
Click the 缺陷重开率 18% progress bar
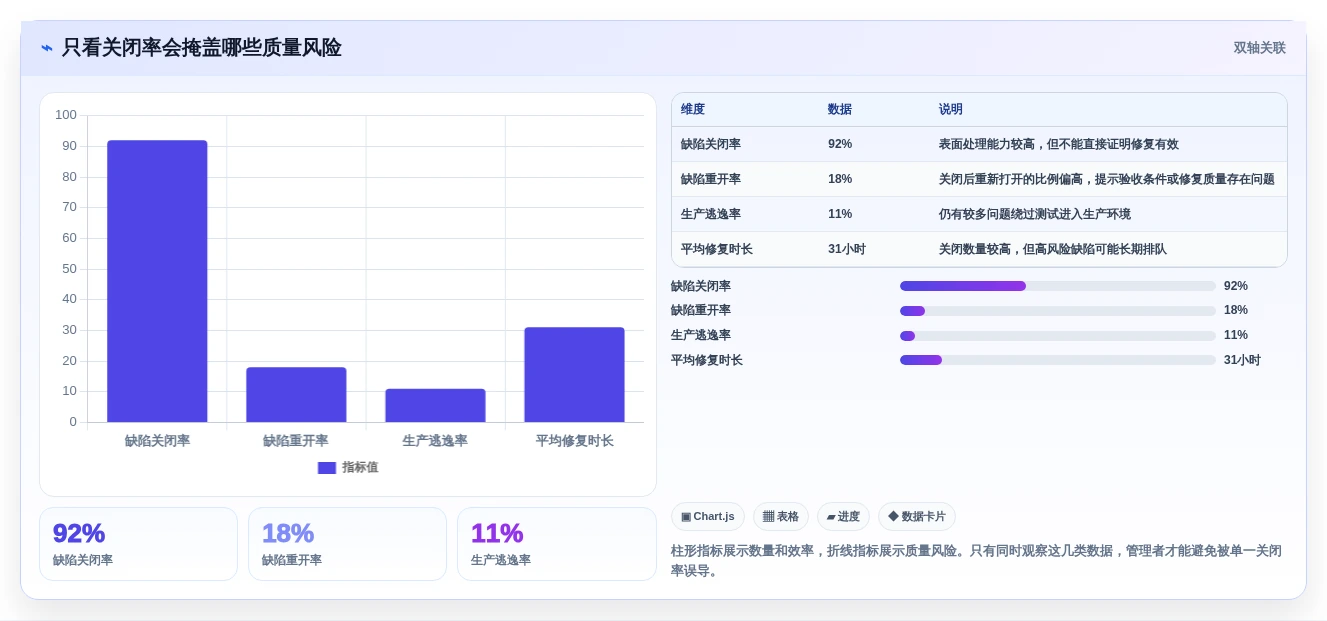[x=1058, y=311]
